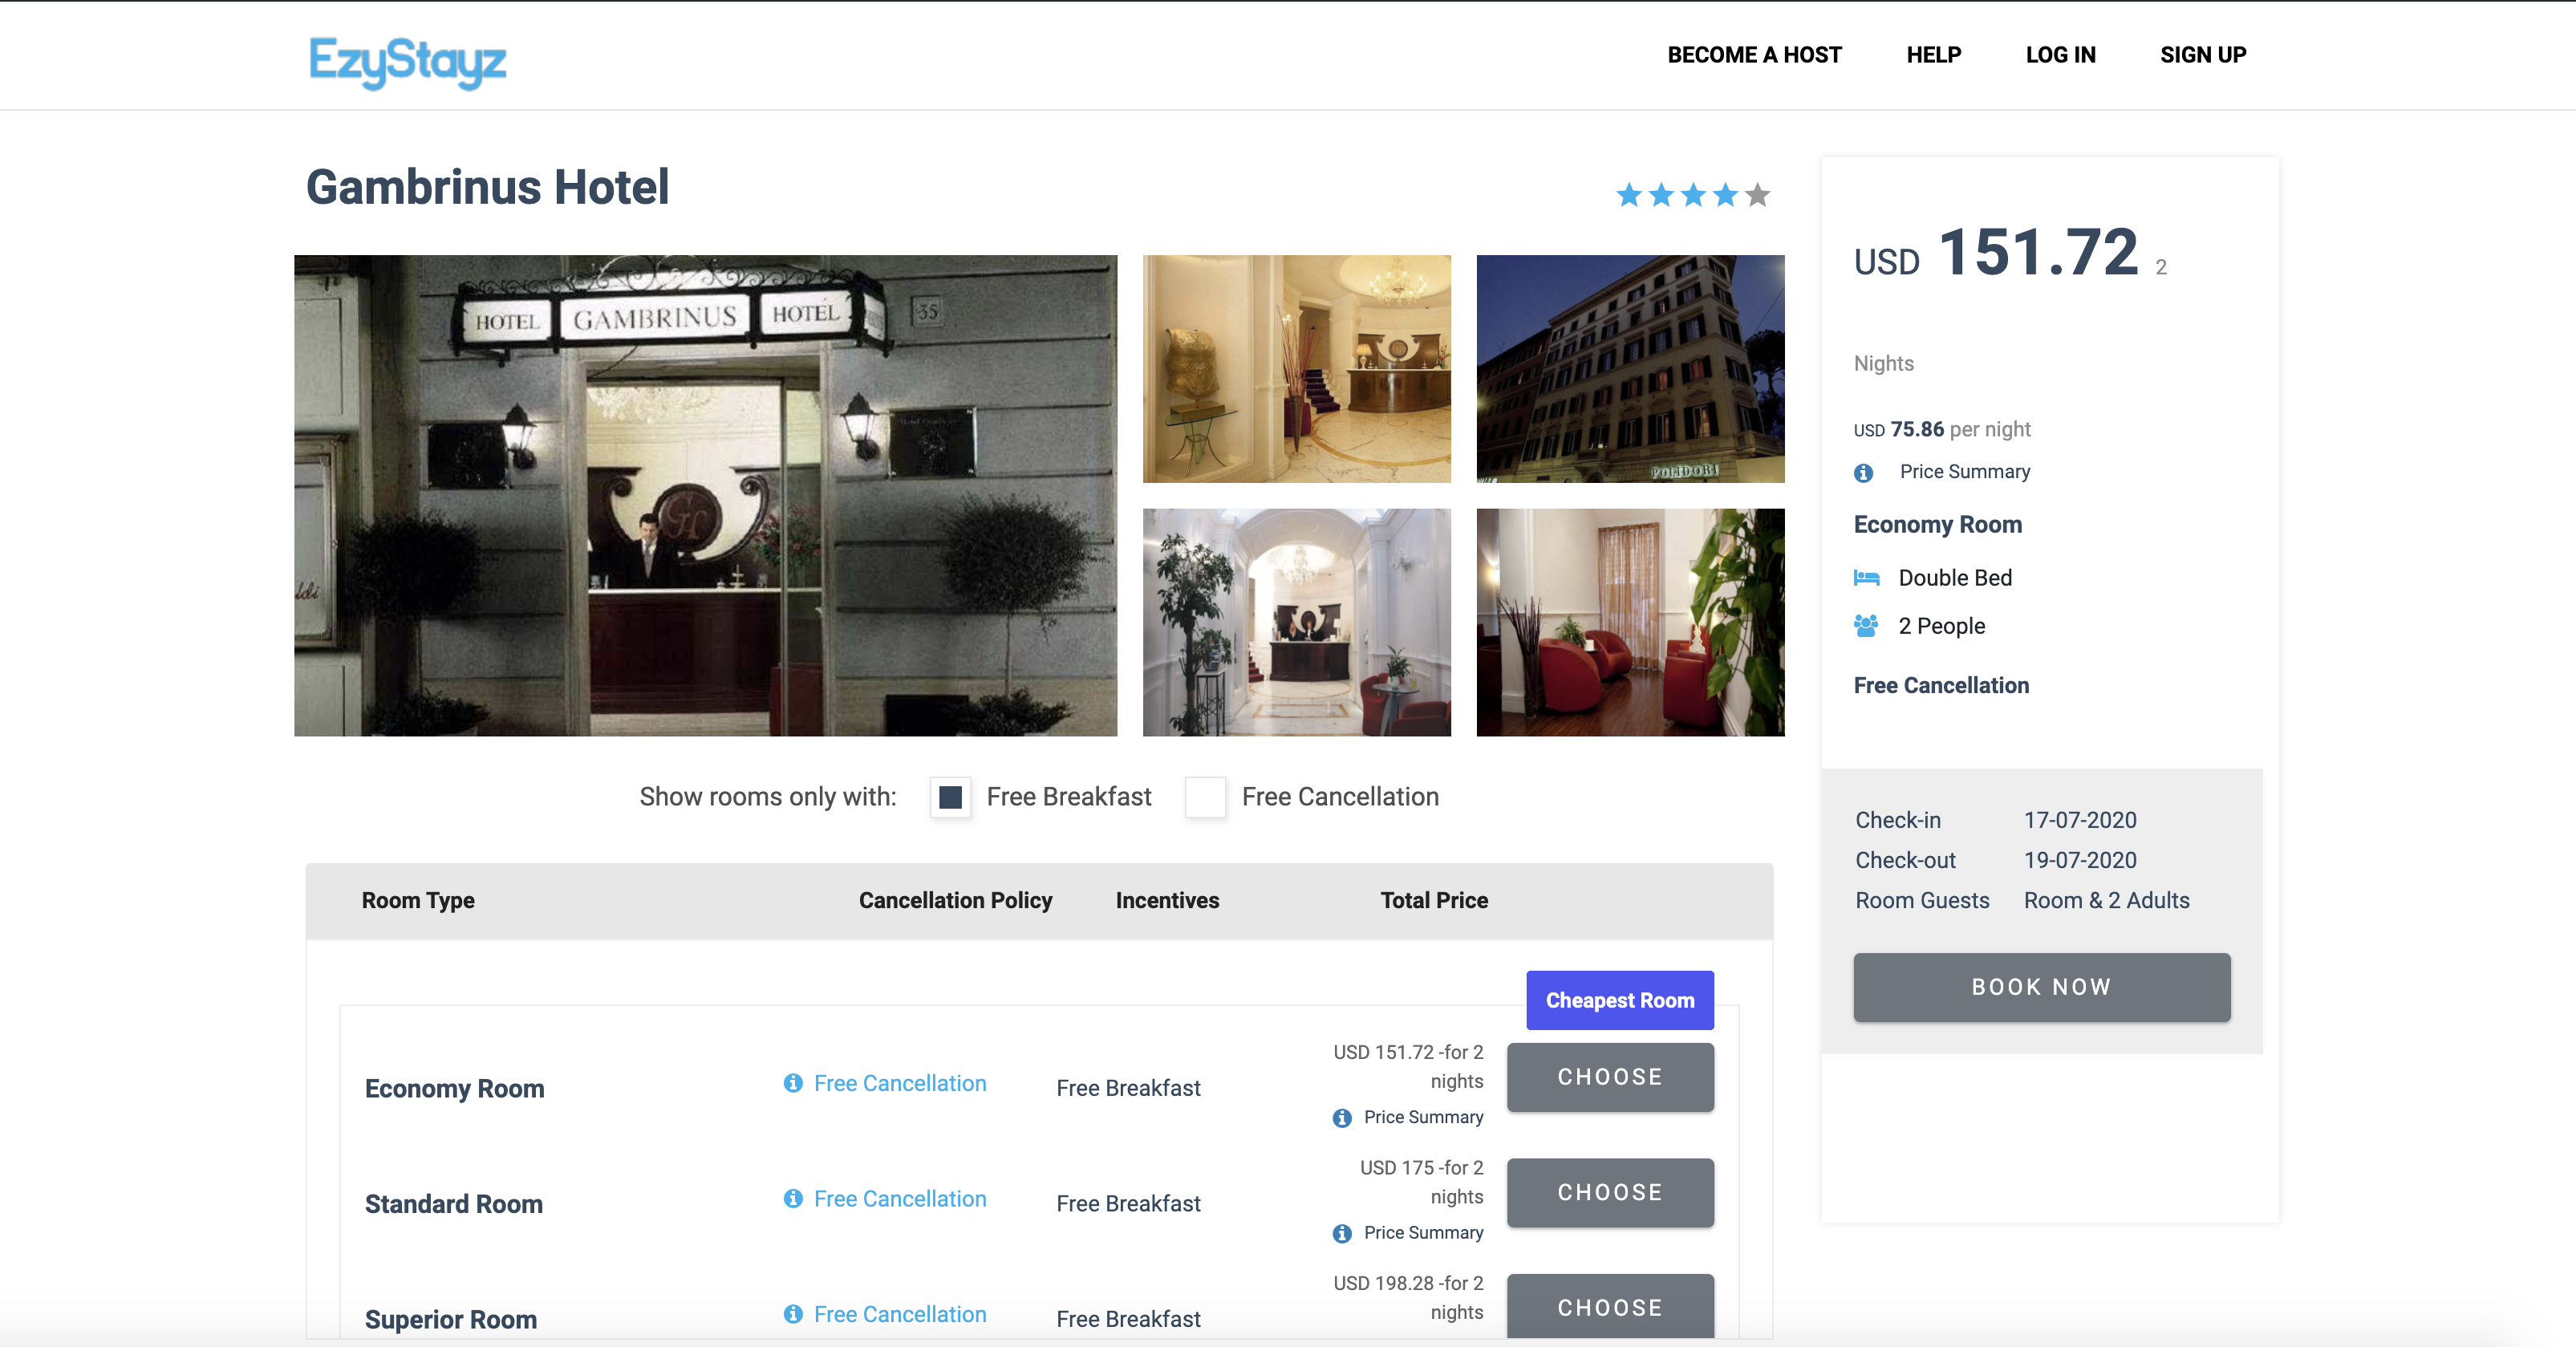Click the EzyStayz logo
2576x1347 pixels.
(407, 61)
